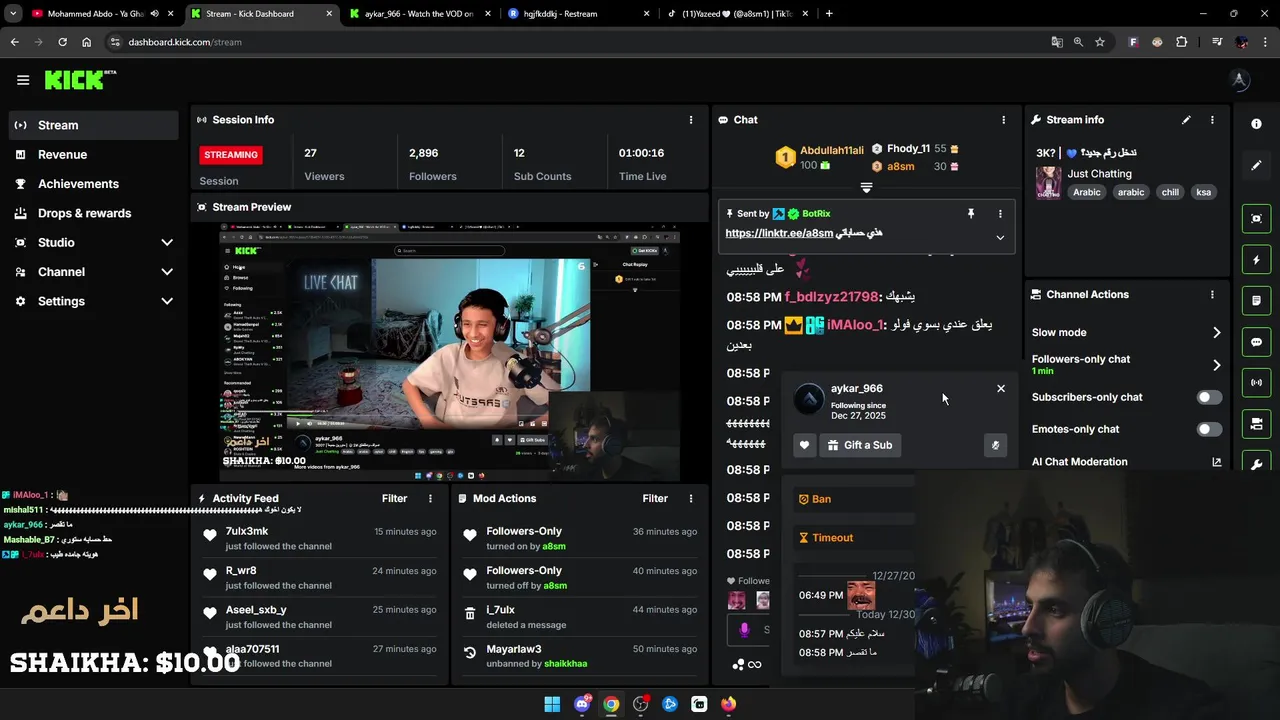This screenshot has height=720, width=1280.
Task: Bookmark this page with star icon
Action: click(1100, 42)
